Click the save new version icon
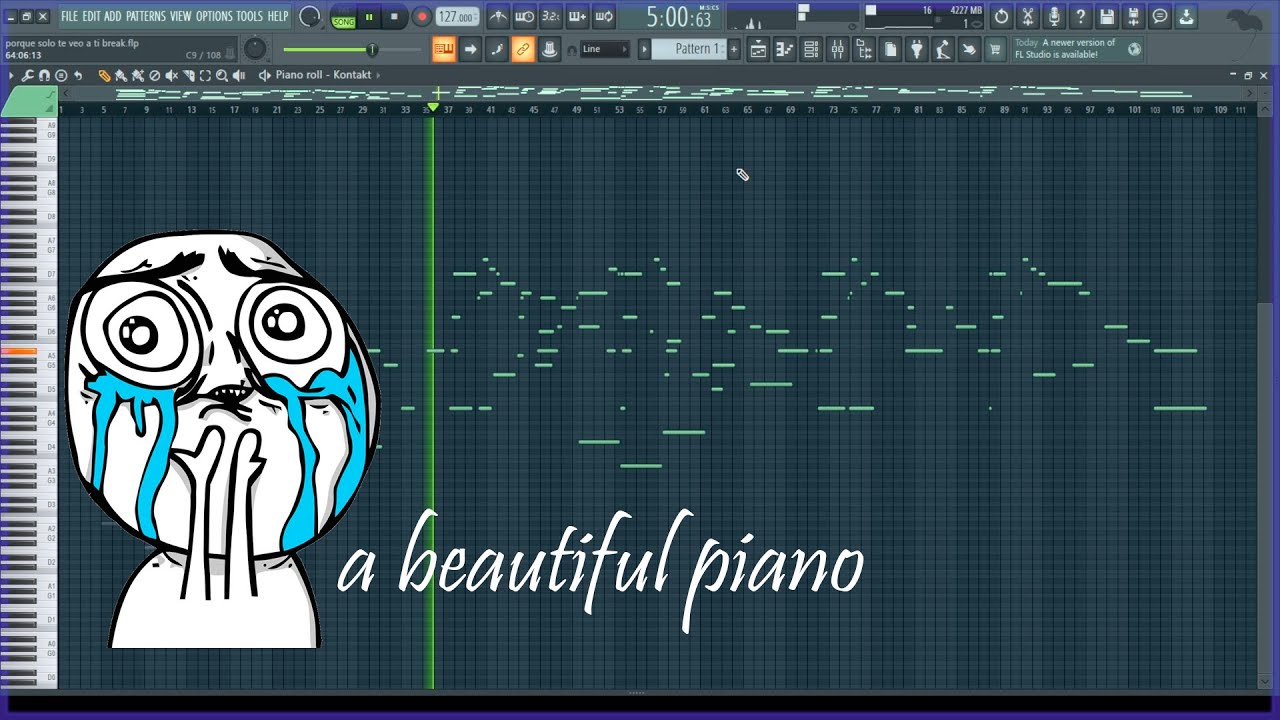The width and height of the screenshot is (1280, 720). 1133,17
